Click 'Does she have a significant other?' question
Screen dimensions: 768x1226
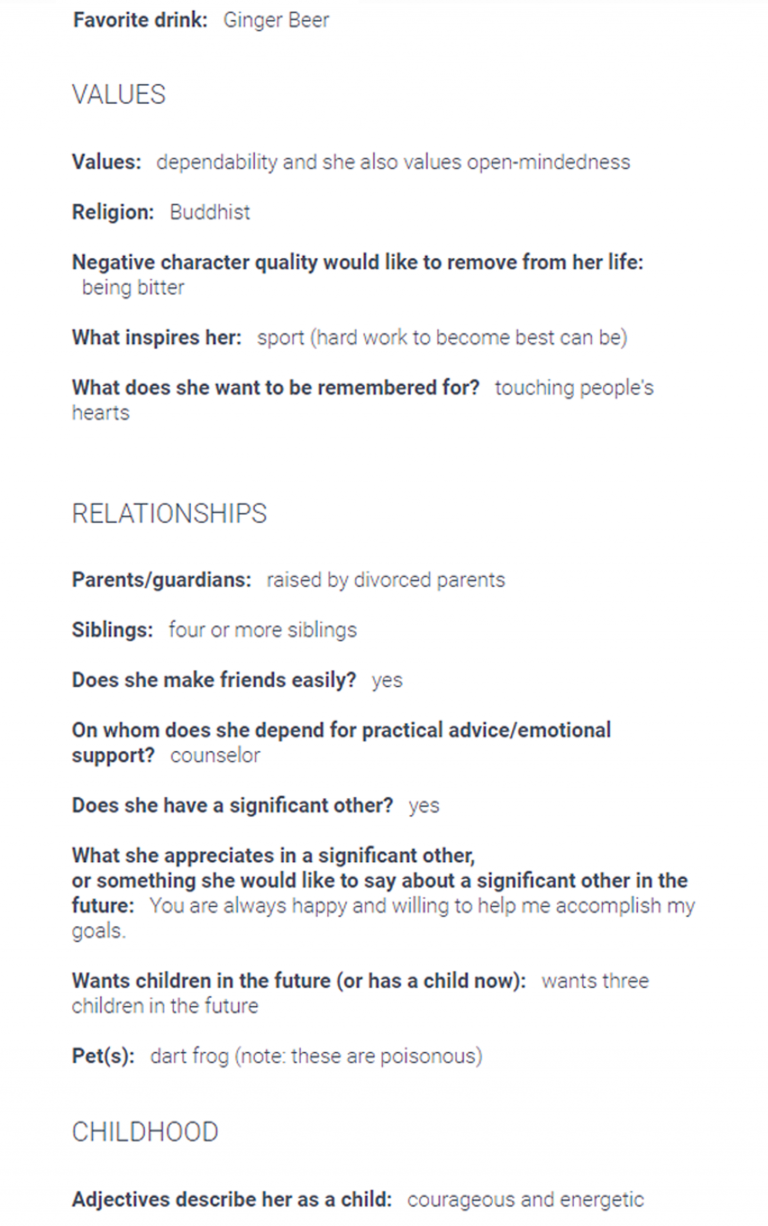(232, 806)
